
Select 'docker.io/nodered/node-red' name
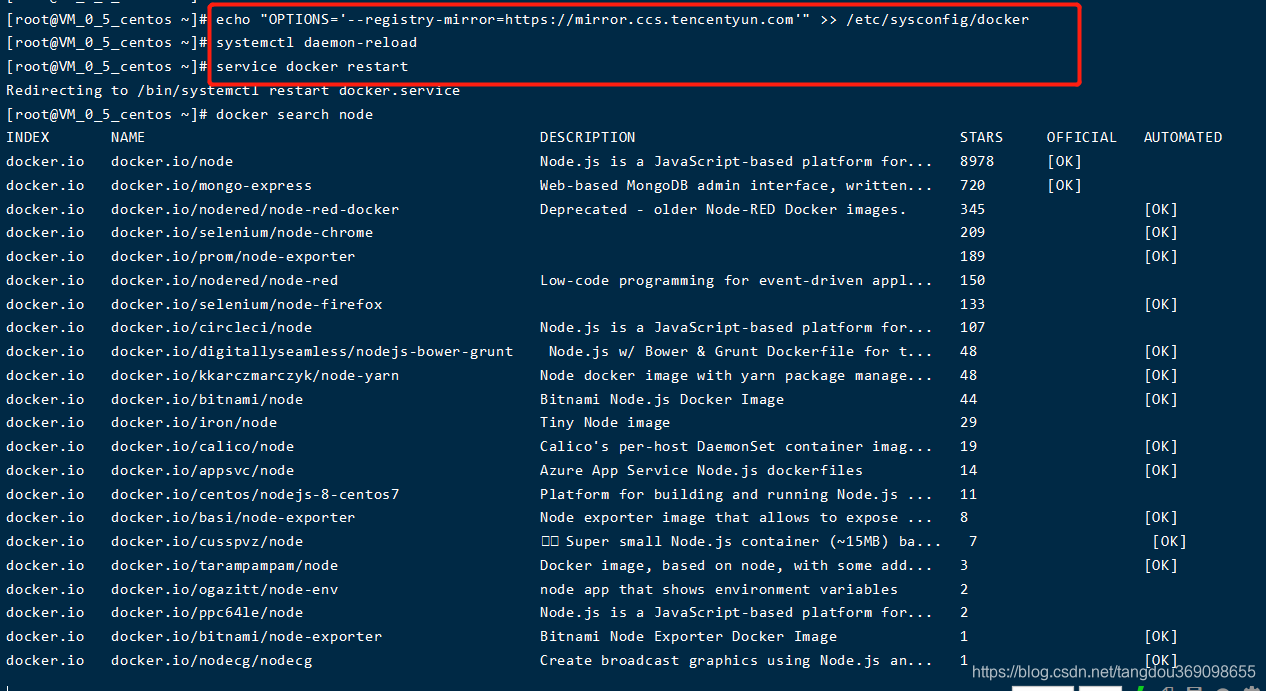(224, 280)
